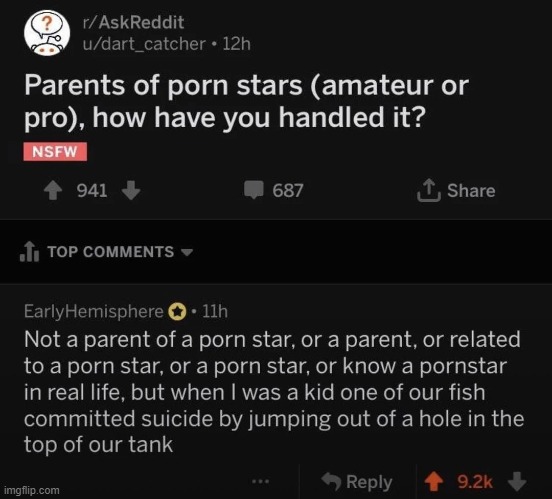The image size is (552, 499).
Task: Downvote the AskReddit post
Action: pyautogui.click(x=131, y=191)
